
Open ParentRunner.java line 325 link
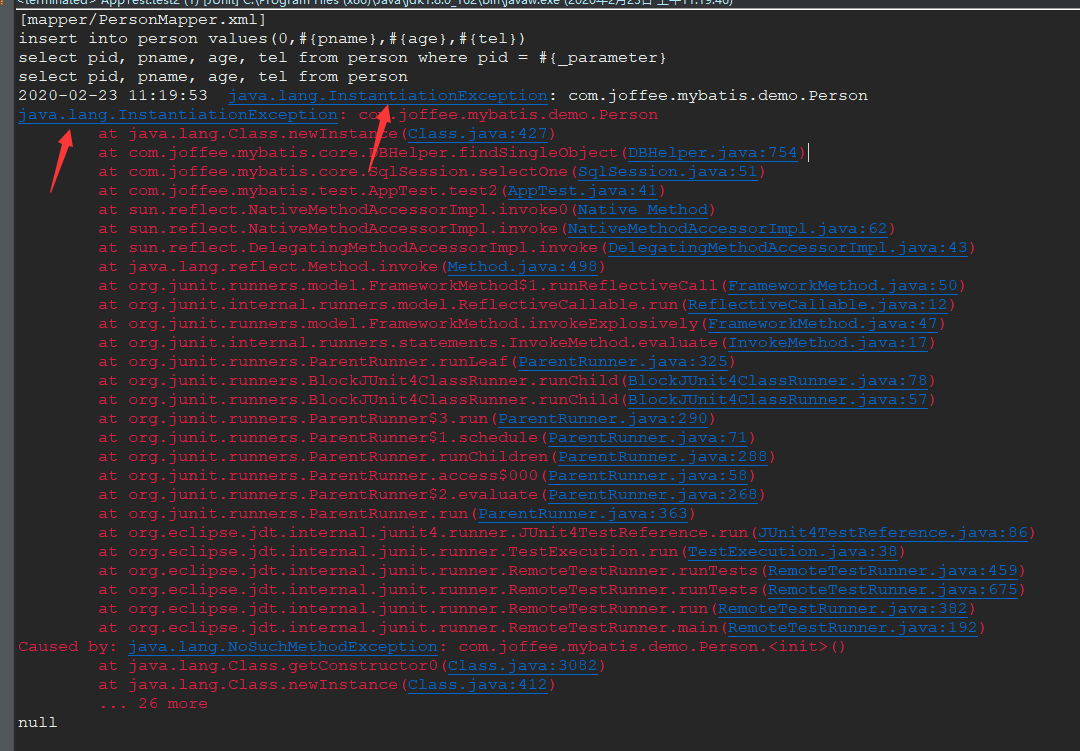(624, 361)
